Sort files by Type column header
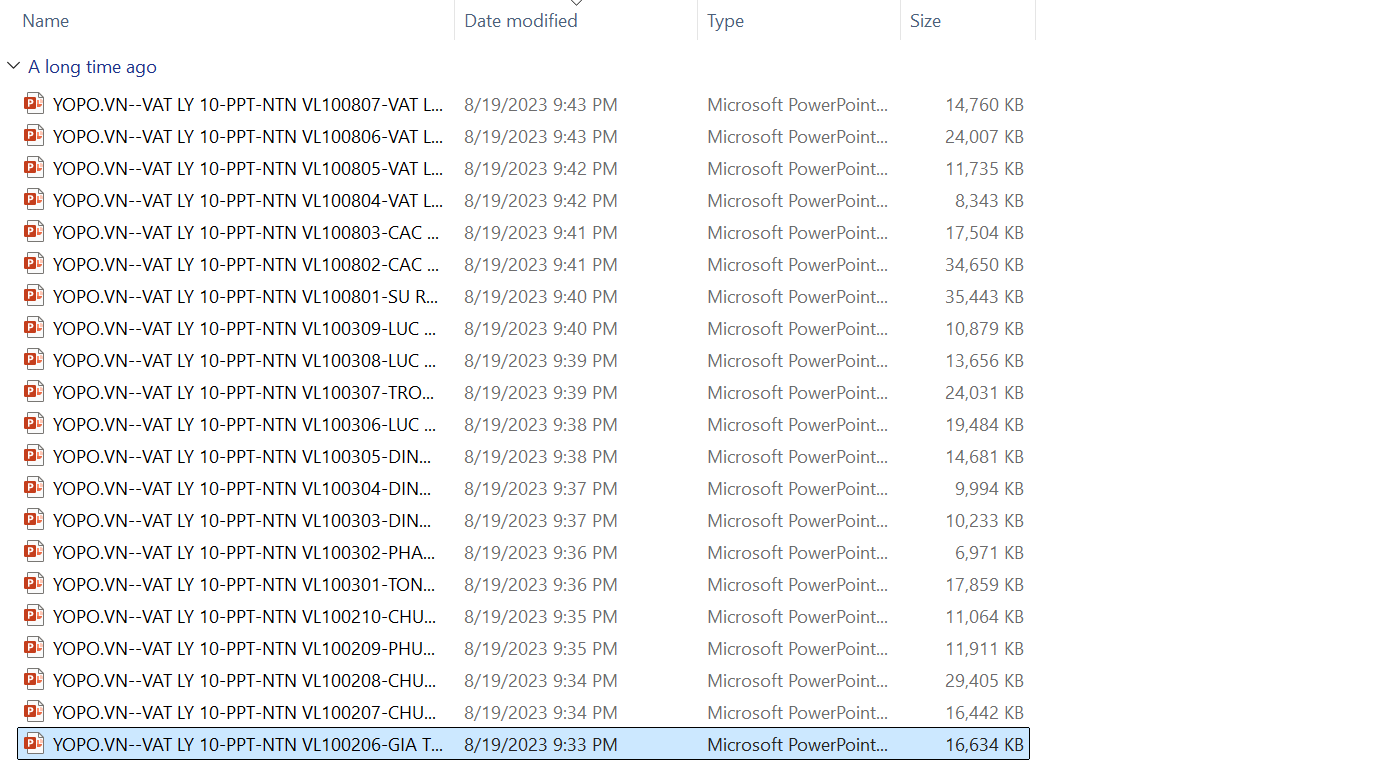Viewport: 1386px width, 762px height. [x=725, y=21]
